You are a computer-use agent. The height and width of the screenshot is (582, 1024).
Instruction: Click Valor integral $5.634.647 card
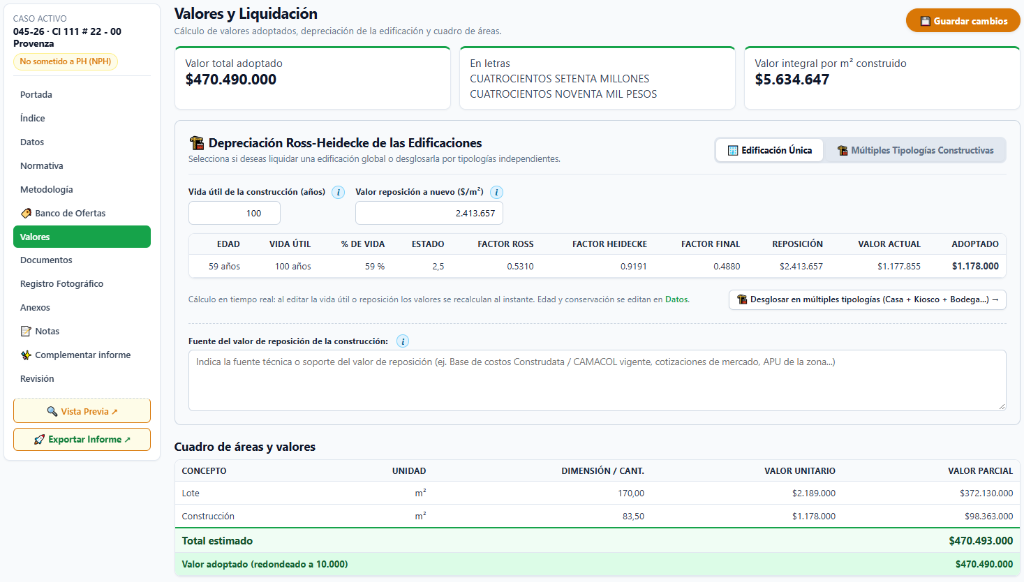coord(882,78)
